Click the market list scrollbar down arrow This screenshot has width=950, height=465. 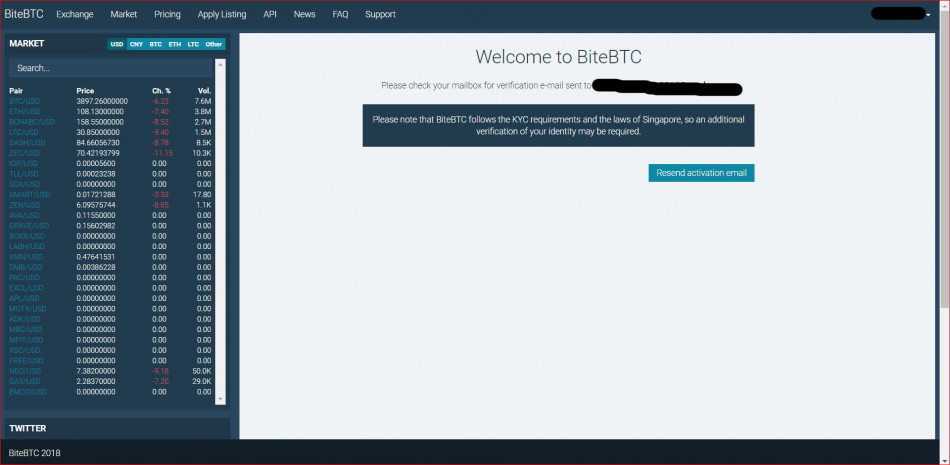220,399
